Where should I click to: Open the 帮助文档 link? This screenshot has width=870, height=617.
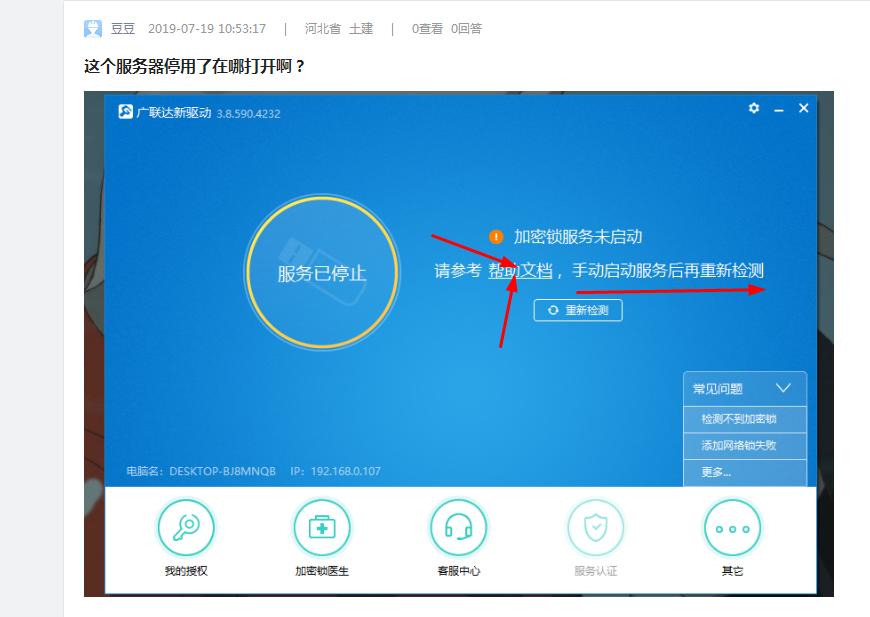tap(520, 271)
